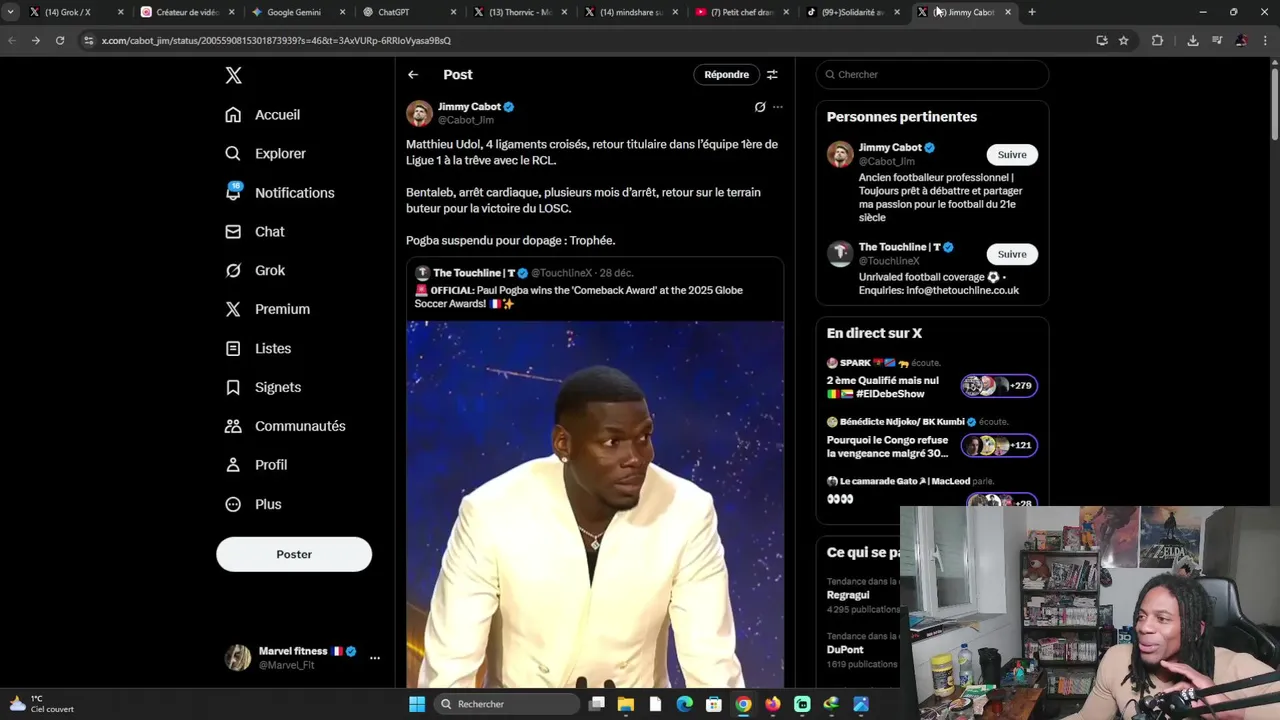Click the Poster button

[x=294, y=555]
